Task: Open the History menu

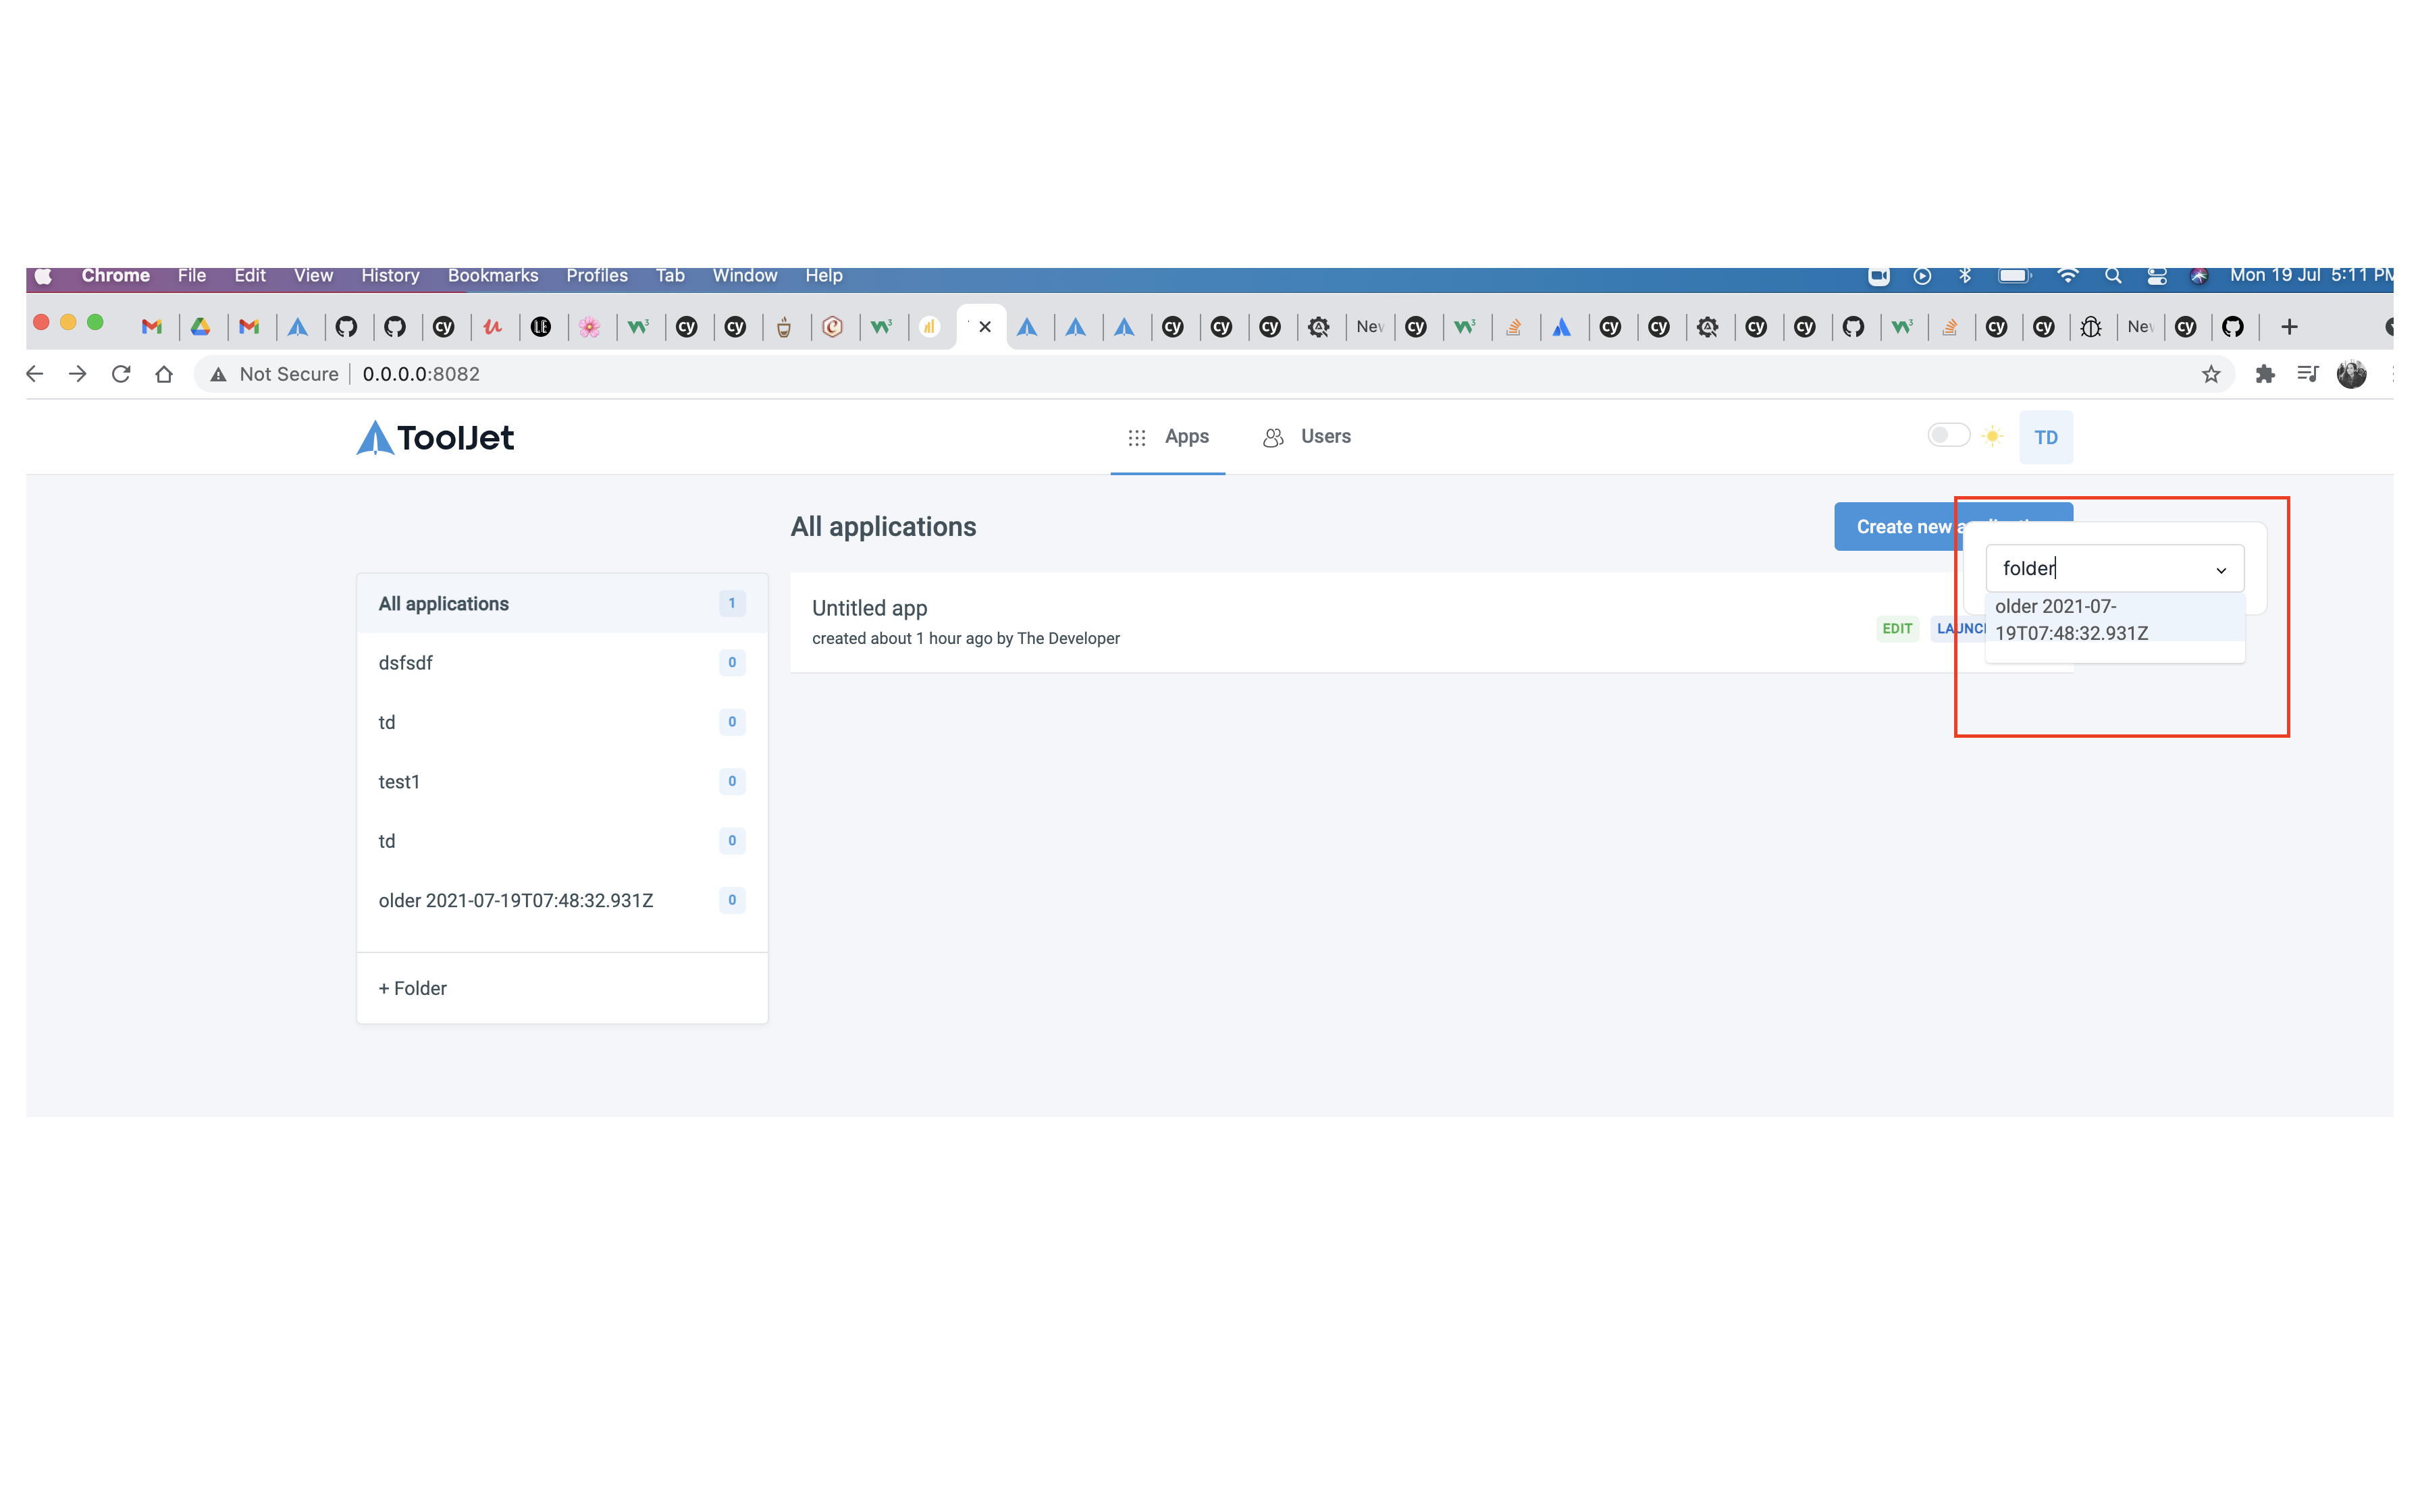Action: 389,276
